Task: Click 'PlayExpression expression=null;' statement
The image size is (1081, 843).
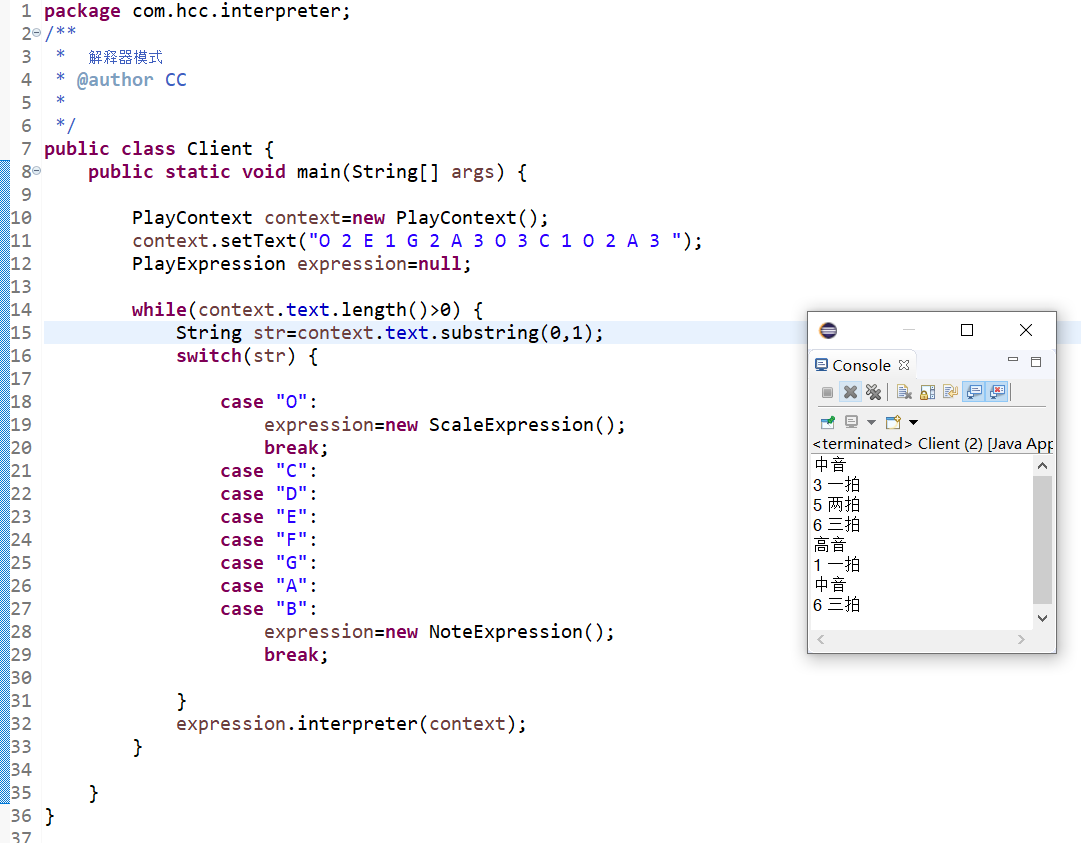Action: 301,263
